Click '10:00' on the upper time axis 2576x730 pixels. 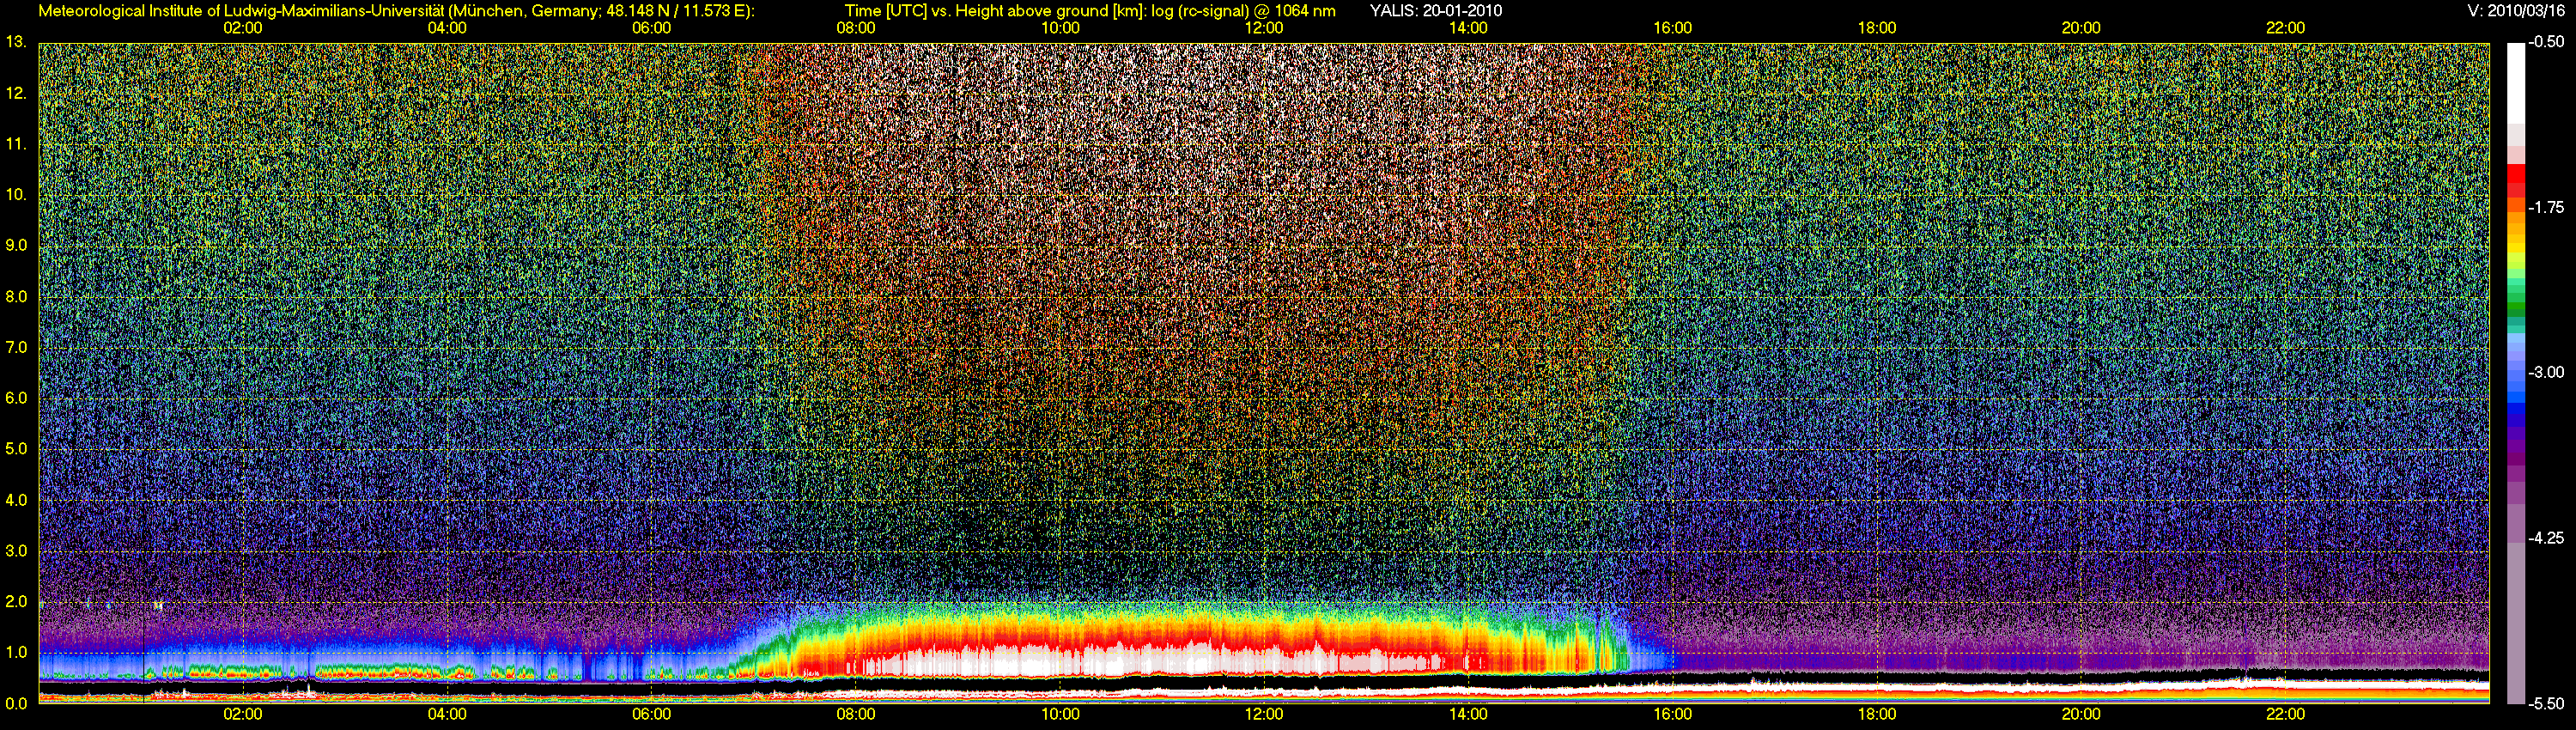click(x=1060, y=28)
